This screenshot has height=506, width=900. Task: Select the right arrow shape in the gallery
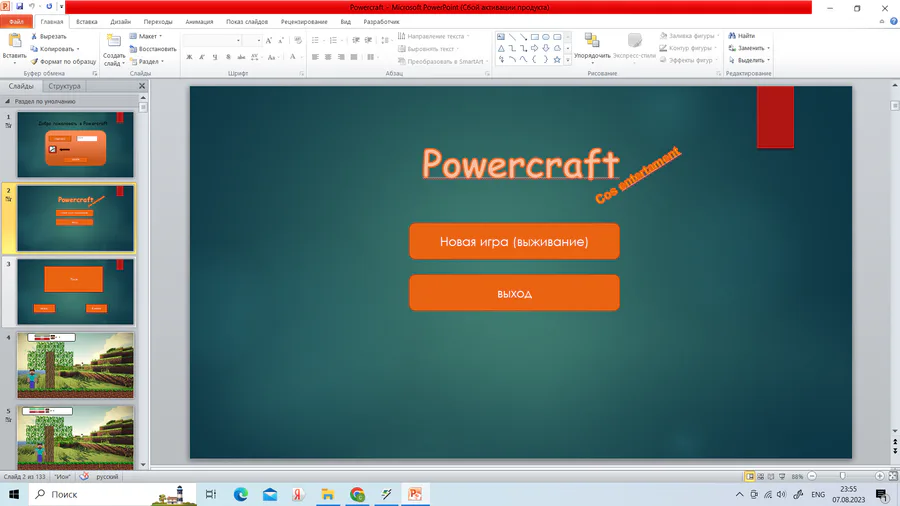(534, 48)
